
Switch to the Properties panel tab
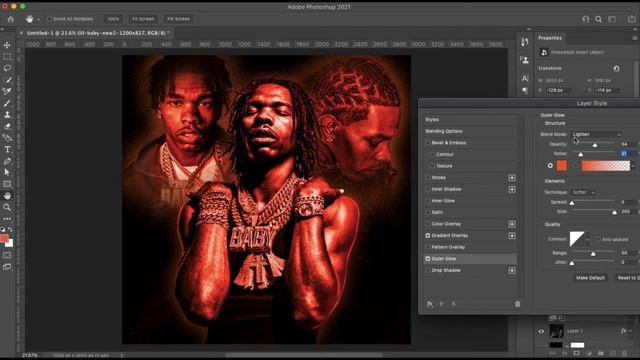point(550,38)
